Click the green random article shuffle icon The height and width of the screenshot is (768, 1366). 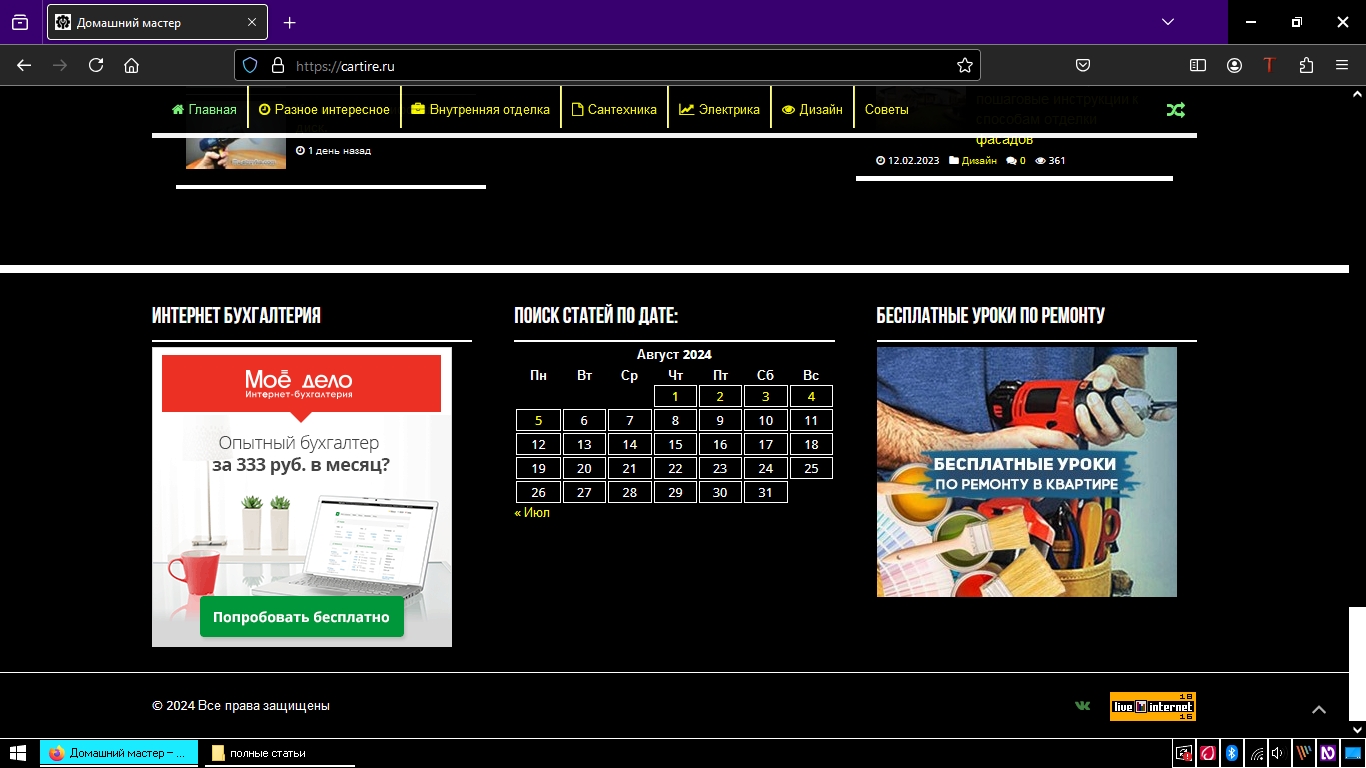coord(1175,110)
